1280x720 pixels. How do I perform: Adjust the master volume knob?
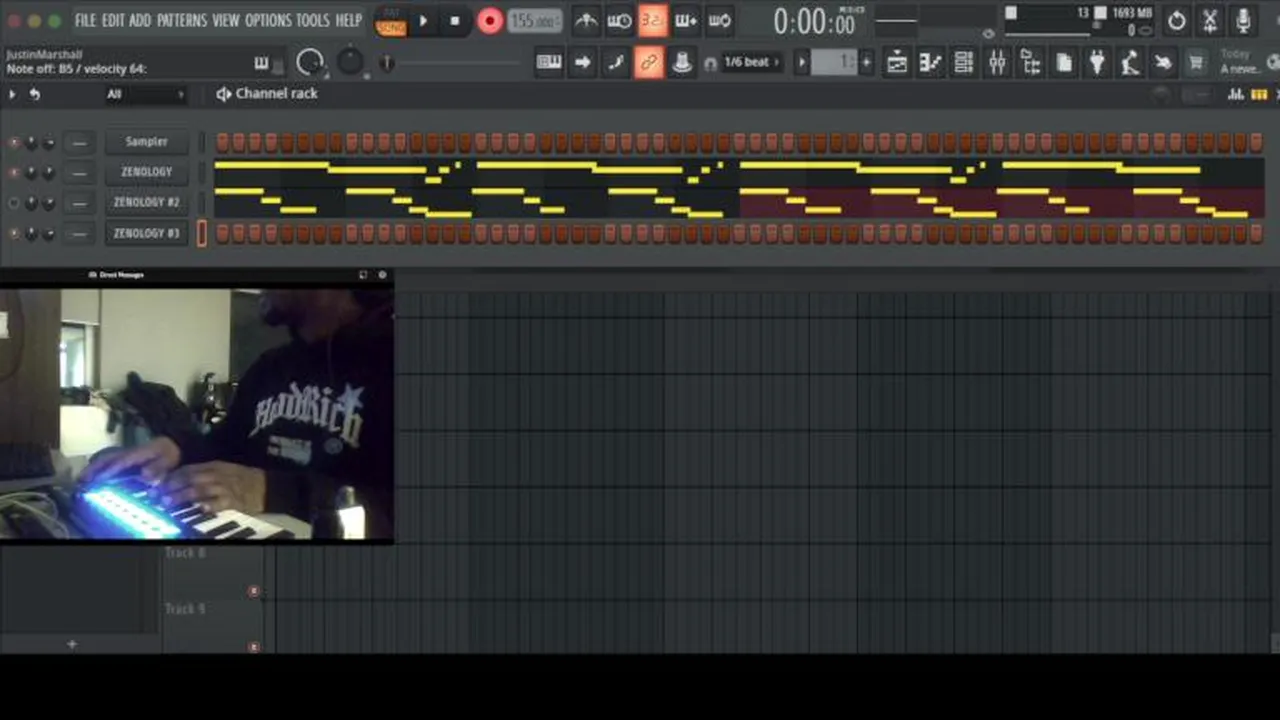(310, 62)
